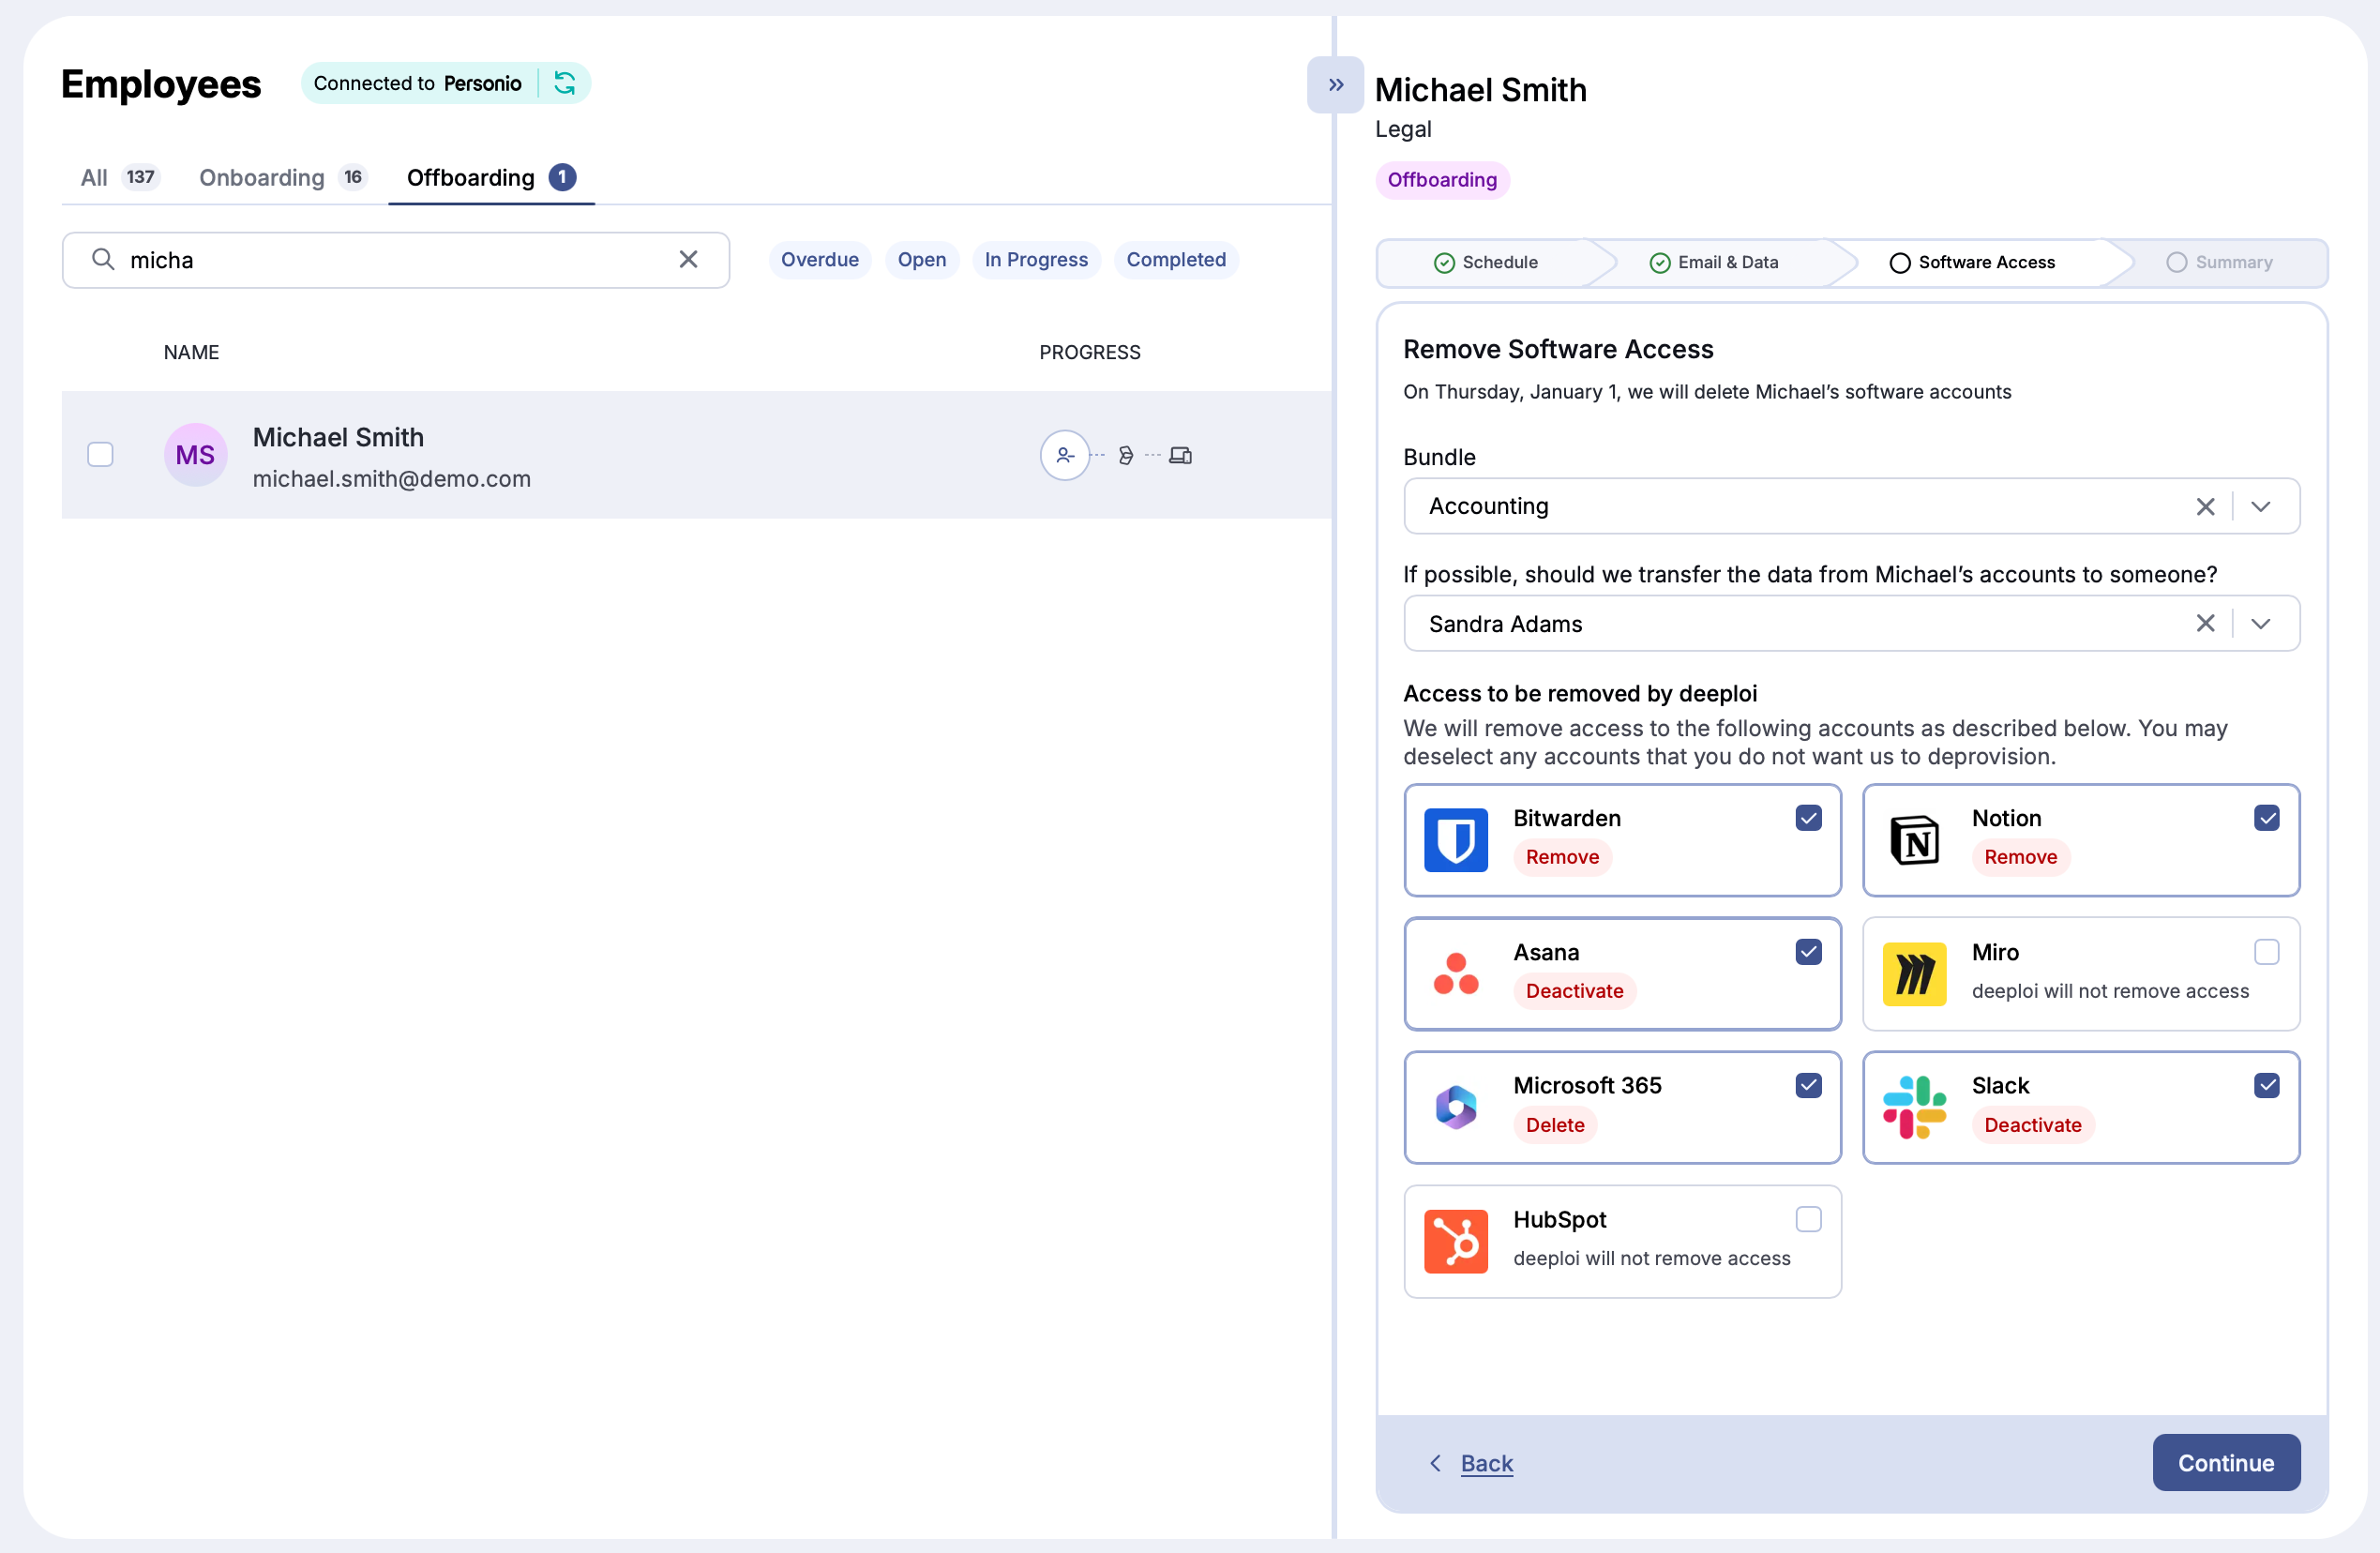Click the Bitwarden app icon

click(1456, 840)
